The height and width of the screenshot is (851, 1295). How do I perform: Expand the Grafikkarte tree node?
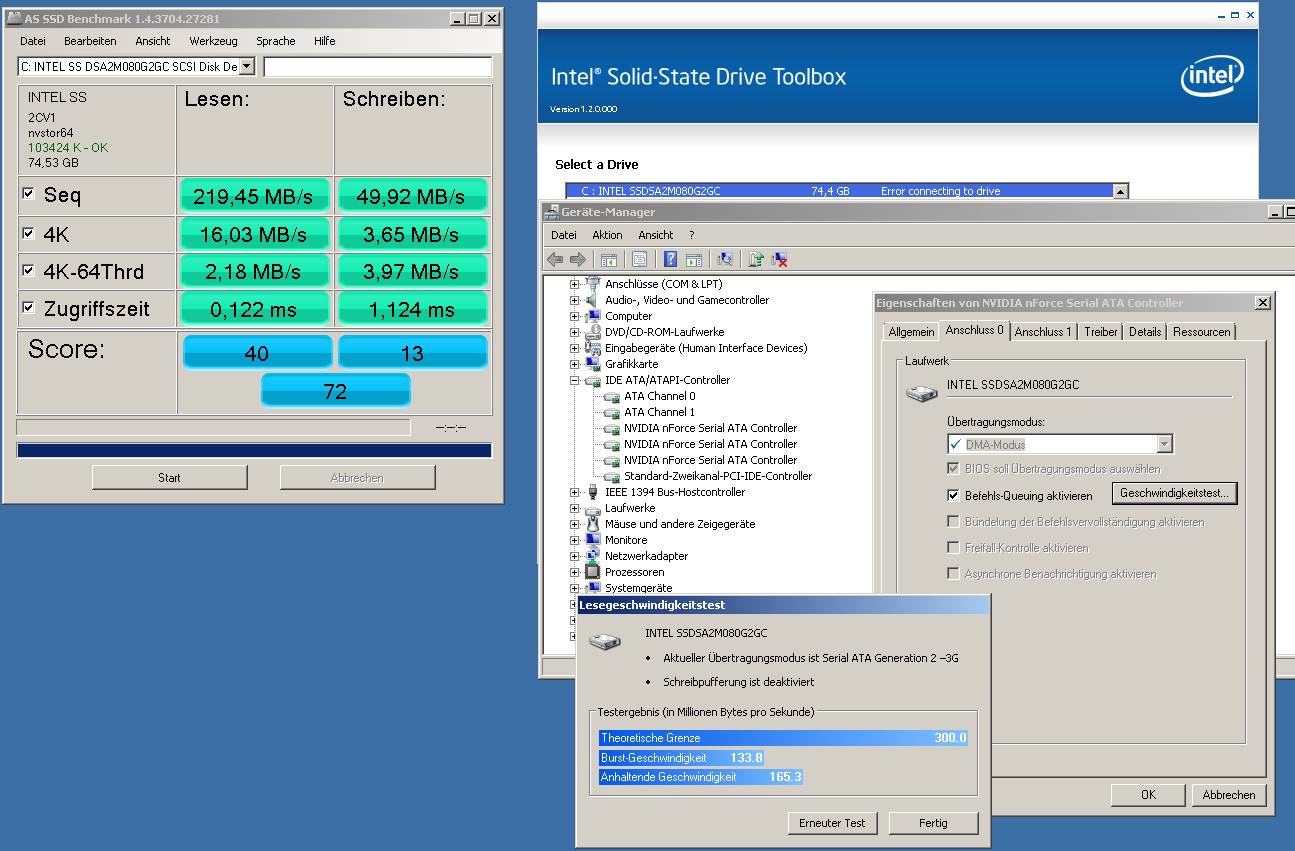[x=575, y=364]
